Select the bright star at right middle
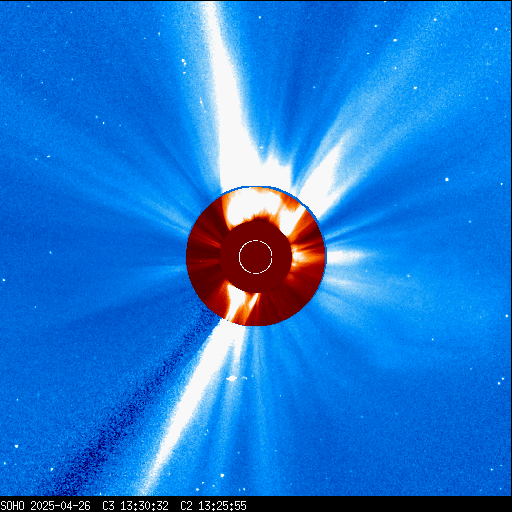 (447, 180)
